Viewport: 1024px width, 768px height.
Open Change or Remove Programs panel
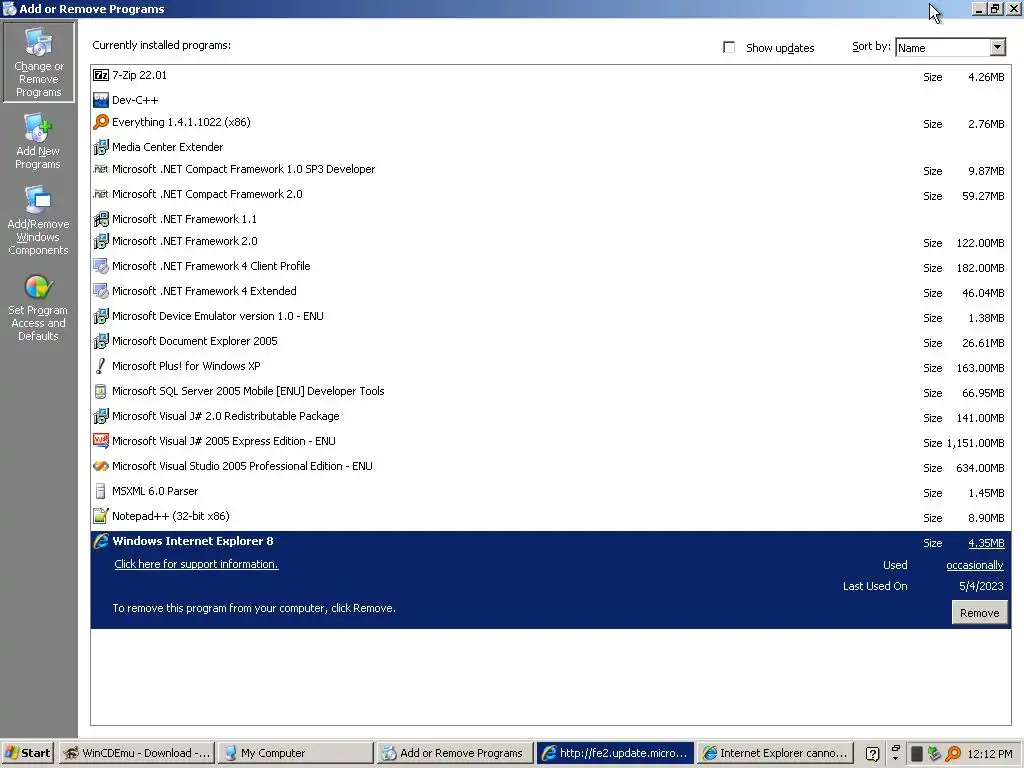point(39,62)
